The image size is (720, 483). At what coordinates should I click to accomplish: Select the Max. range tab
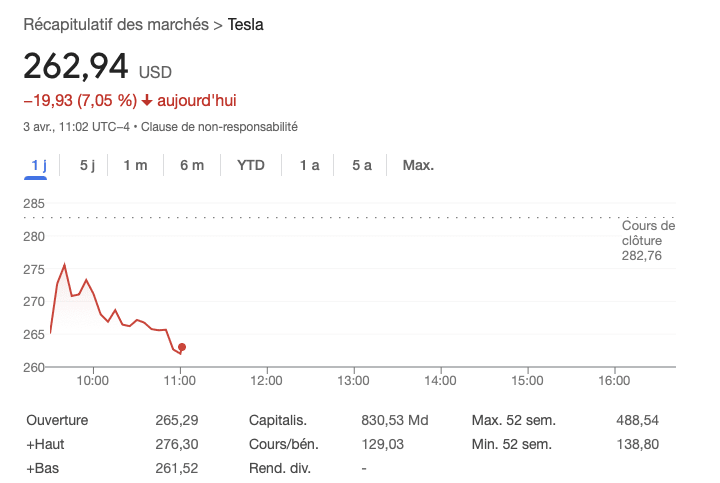coord(418,165)
